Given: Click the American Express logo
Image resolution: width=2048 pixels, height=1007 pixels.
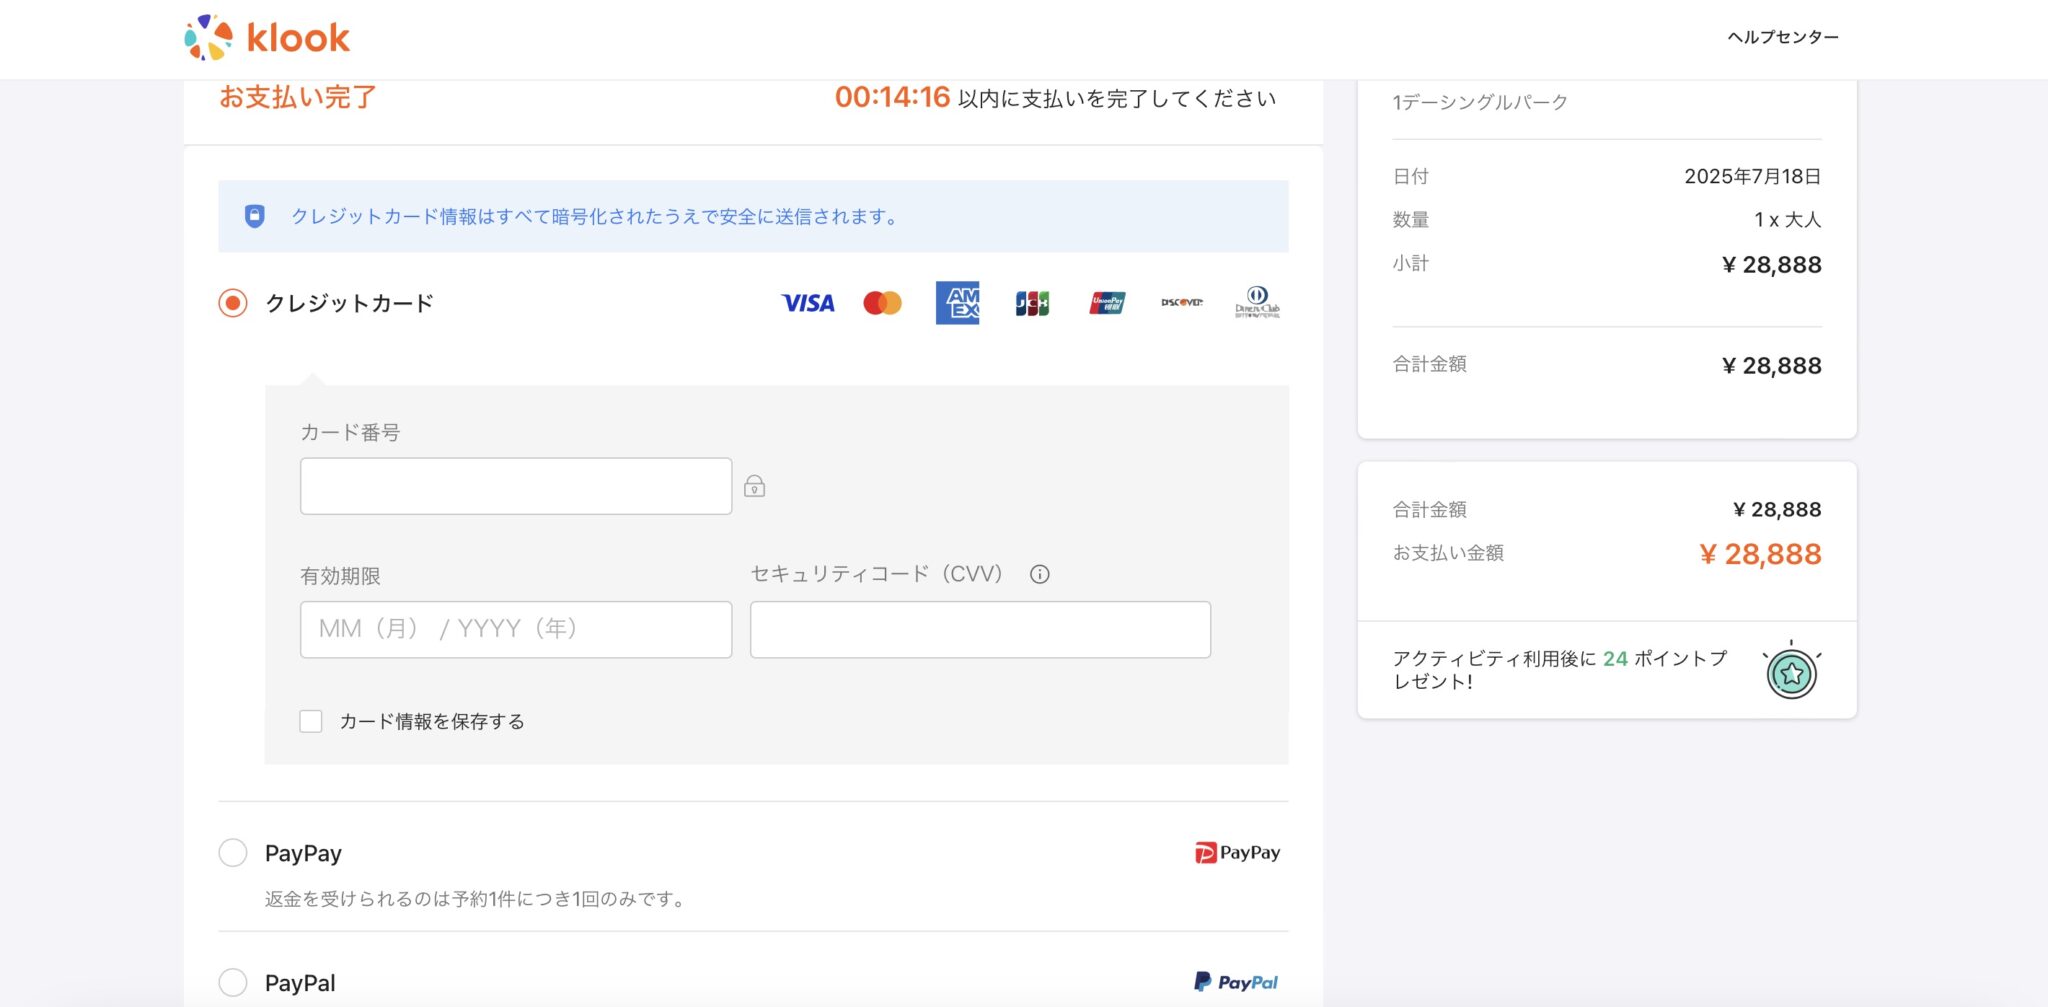Looking at the screenshot, I should (x=957, y=303).
